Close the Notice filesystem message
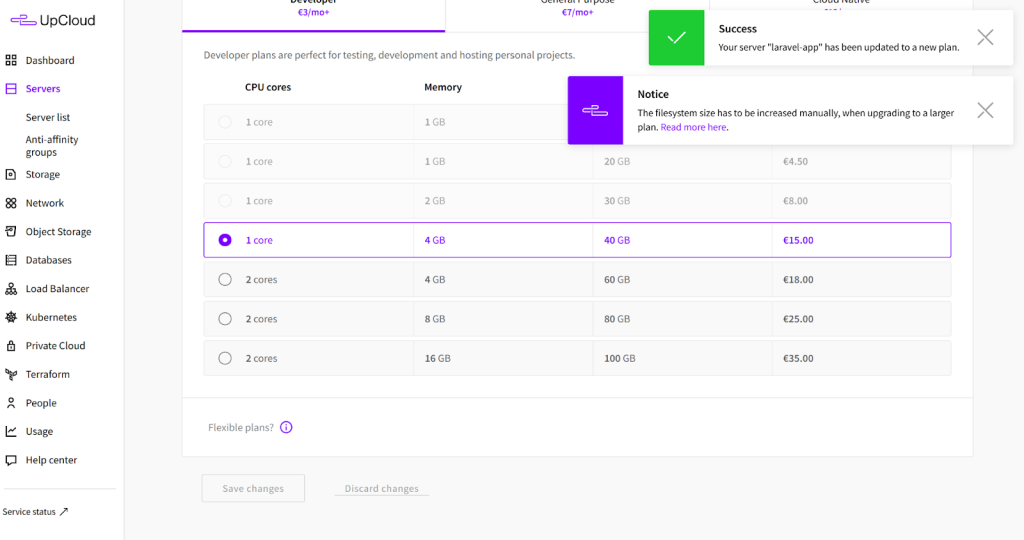This screenshot has width=1024, height=540. (x=985, y=110)
